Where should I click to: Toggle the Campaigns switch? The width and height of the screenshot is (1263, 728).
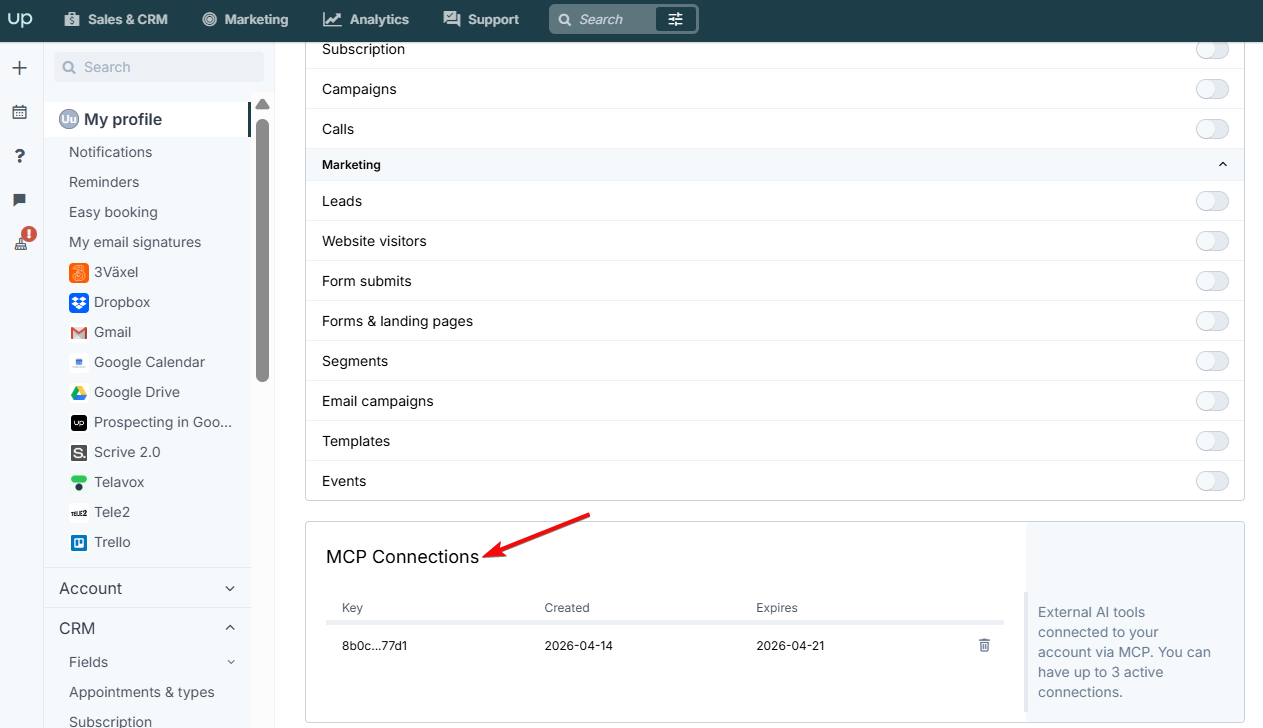click(1212, 89)
